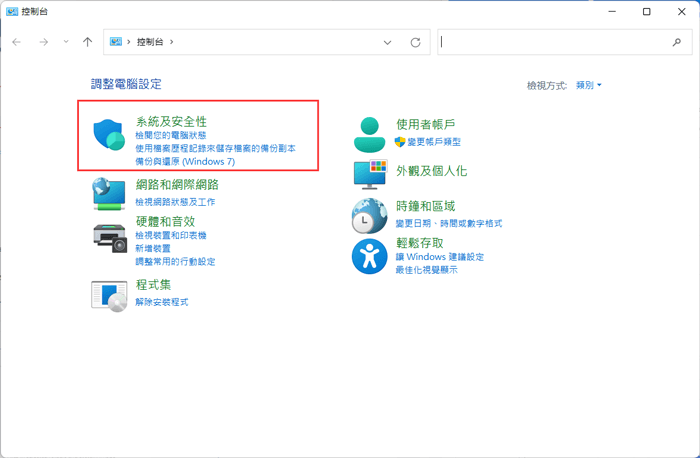Viewport: 700px width, 458px height.
Task: Open the 系統及安全性 shield icon
Action: pos(109,135)
